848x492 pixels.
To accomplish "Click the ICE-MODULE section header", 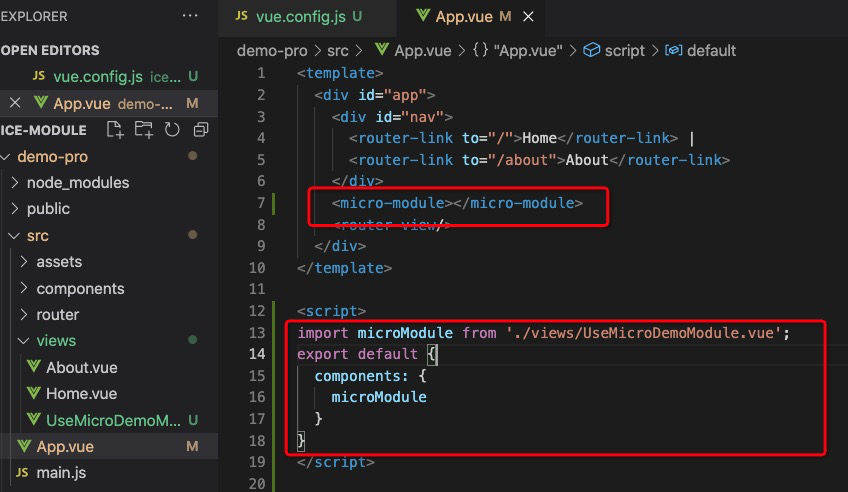I will point(43,130).
